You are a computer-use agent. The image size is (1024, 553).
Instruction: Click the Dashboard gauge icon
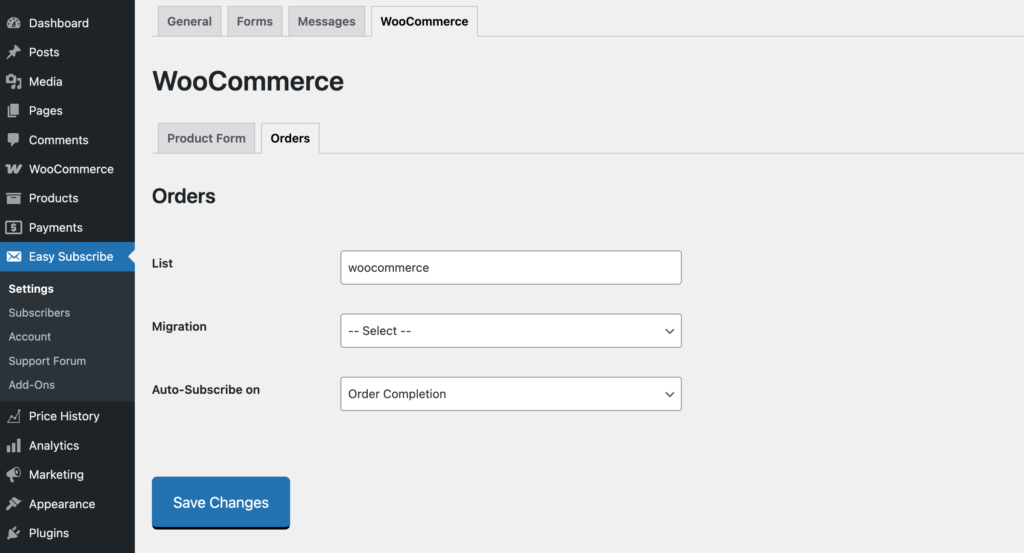14,23
